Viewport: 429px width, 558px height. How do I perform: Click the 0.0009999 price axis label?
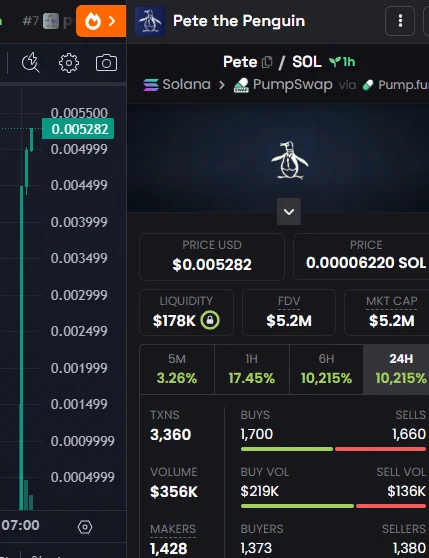coord(83,441)
